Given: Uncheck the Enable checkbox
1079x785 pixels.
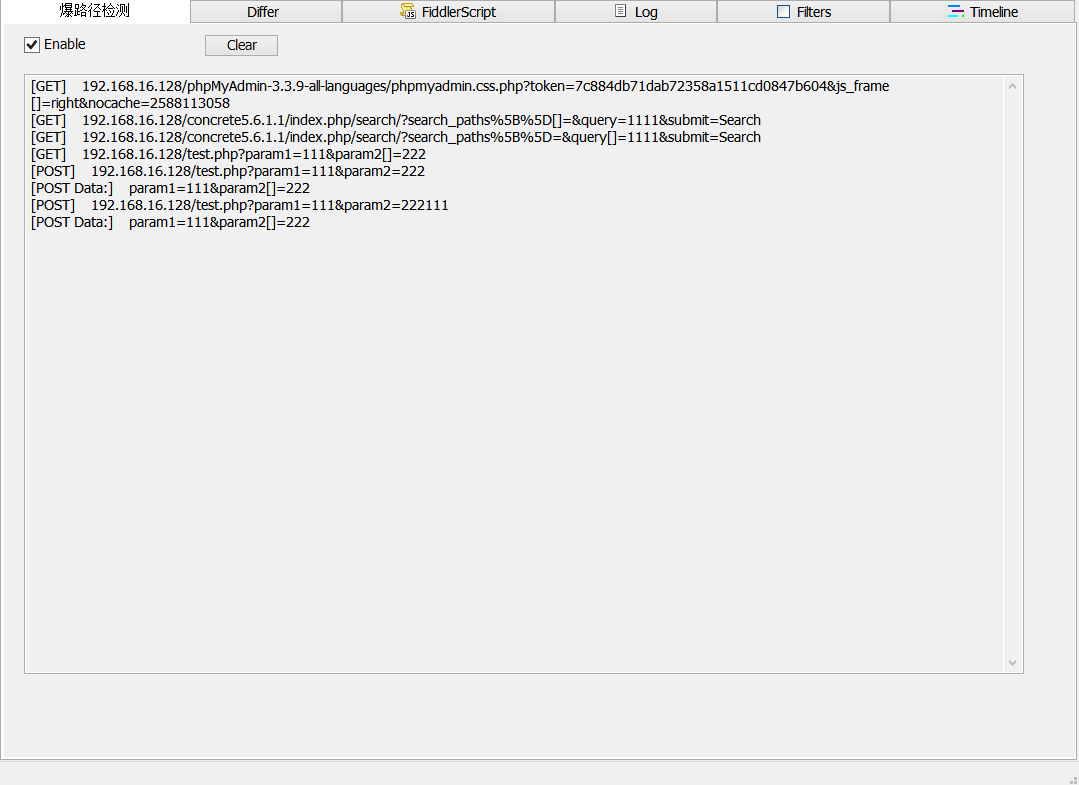Looking at the screenshot, I should 32,45.
